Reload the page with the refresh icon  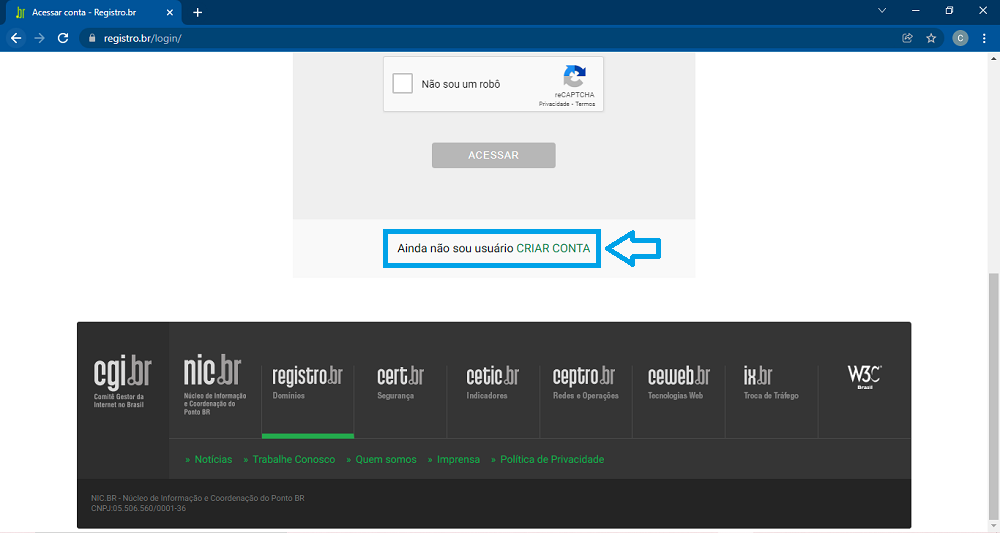pos(63,38)
